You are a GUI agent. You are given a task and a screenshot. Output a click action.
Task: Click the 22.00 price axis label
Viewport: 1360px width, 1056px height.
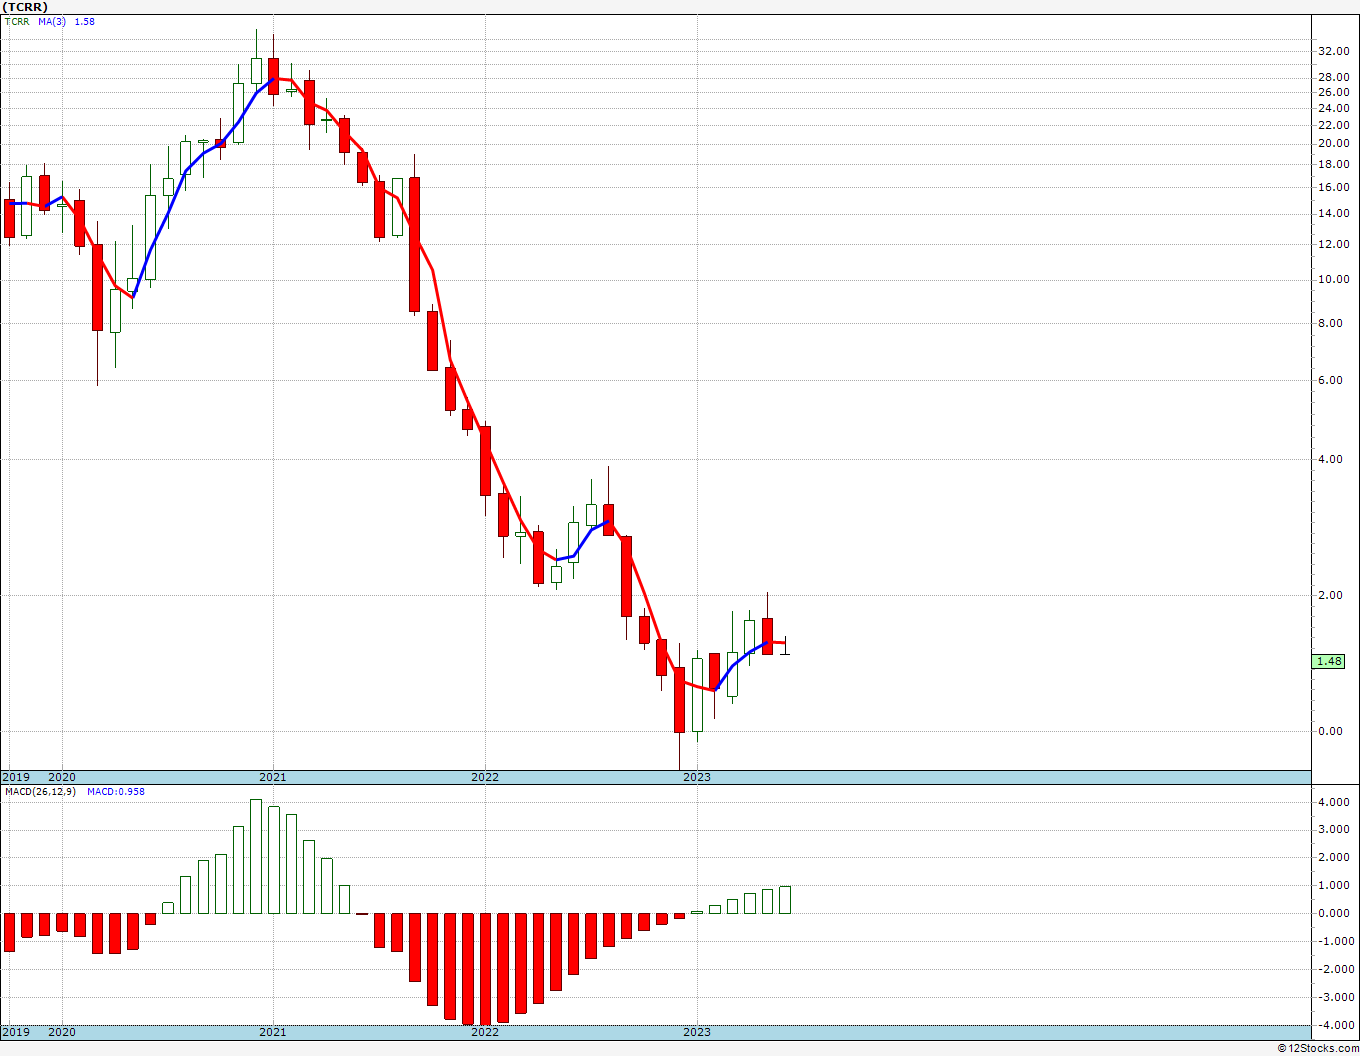pyautogui.click(x=1333, y=125)
